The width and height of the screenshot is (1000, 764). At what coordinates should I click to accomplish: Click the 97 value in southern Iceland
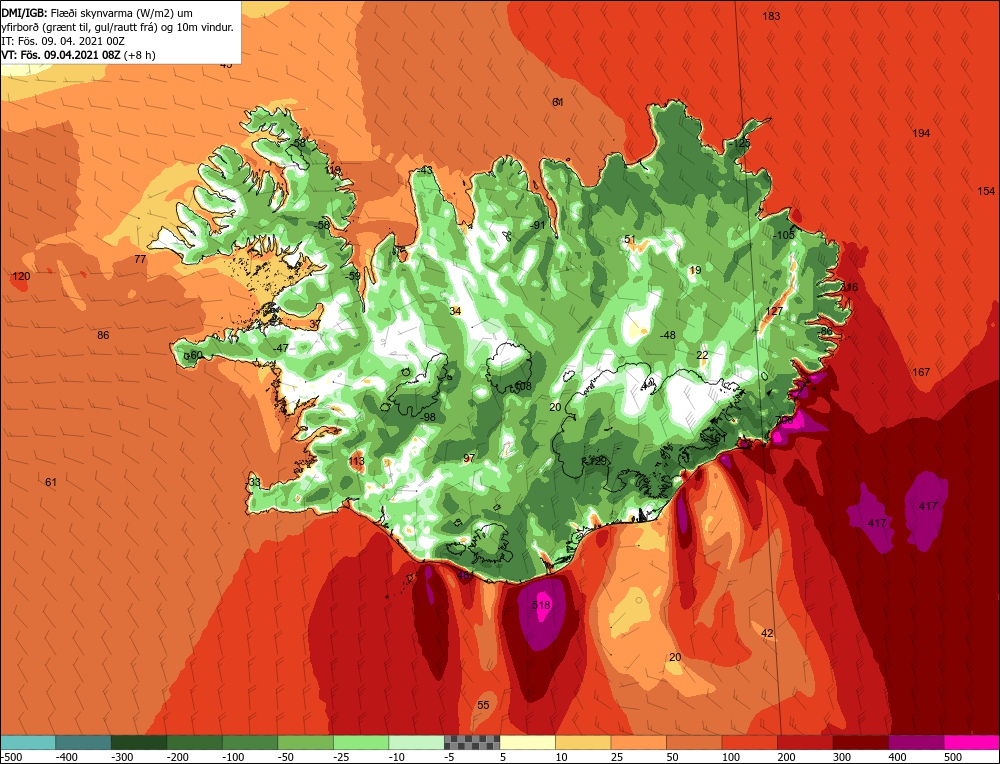tap(469, 458)
